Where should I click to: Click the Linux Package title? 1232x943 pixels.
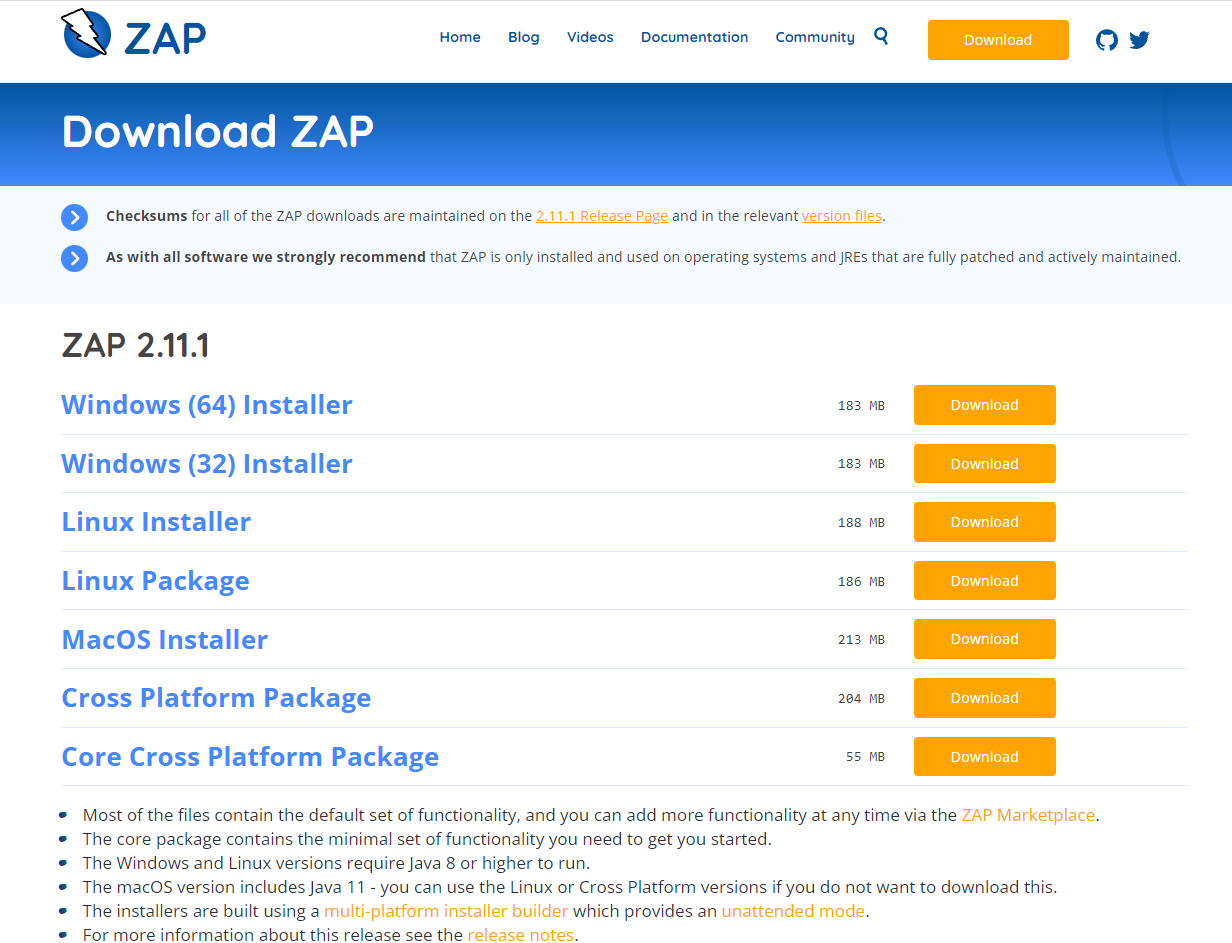(x=156, y=581)
